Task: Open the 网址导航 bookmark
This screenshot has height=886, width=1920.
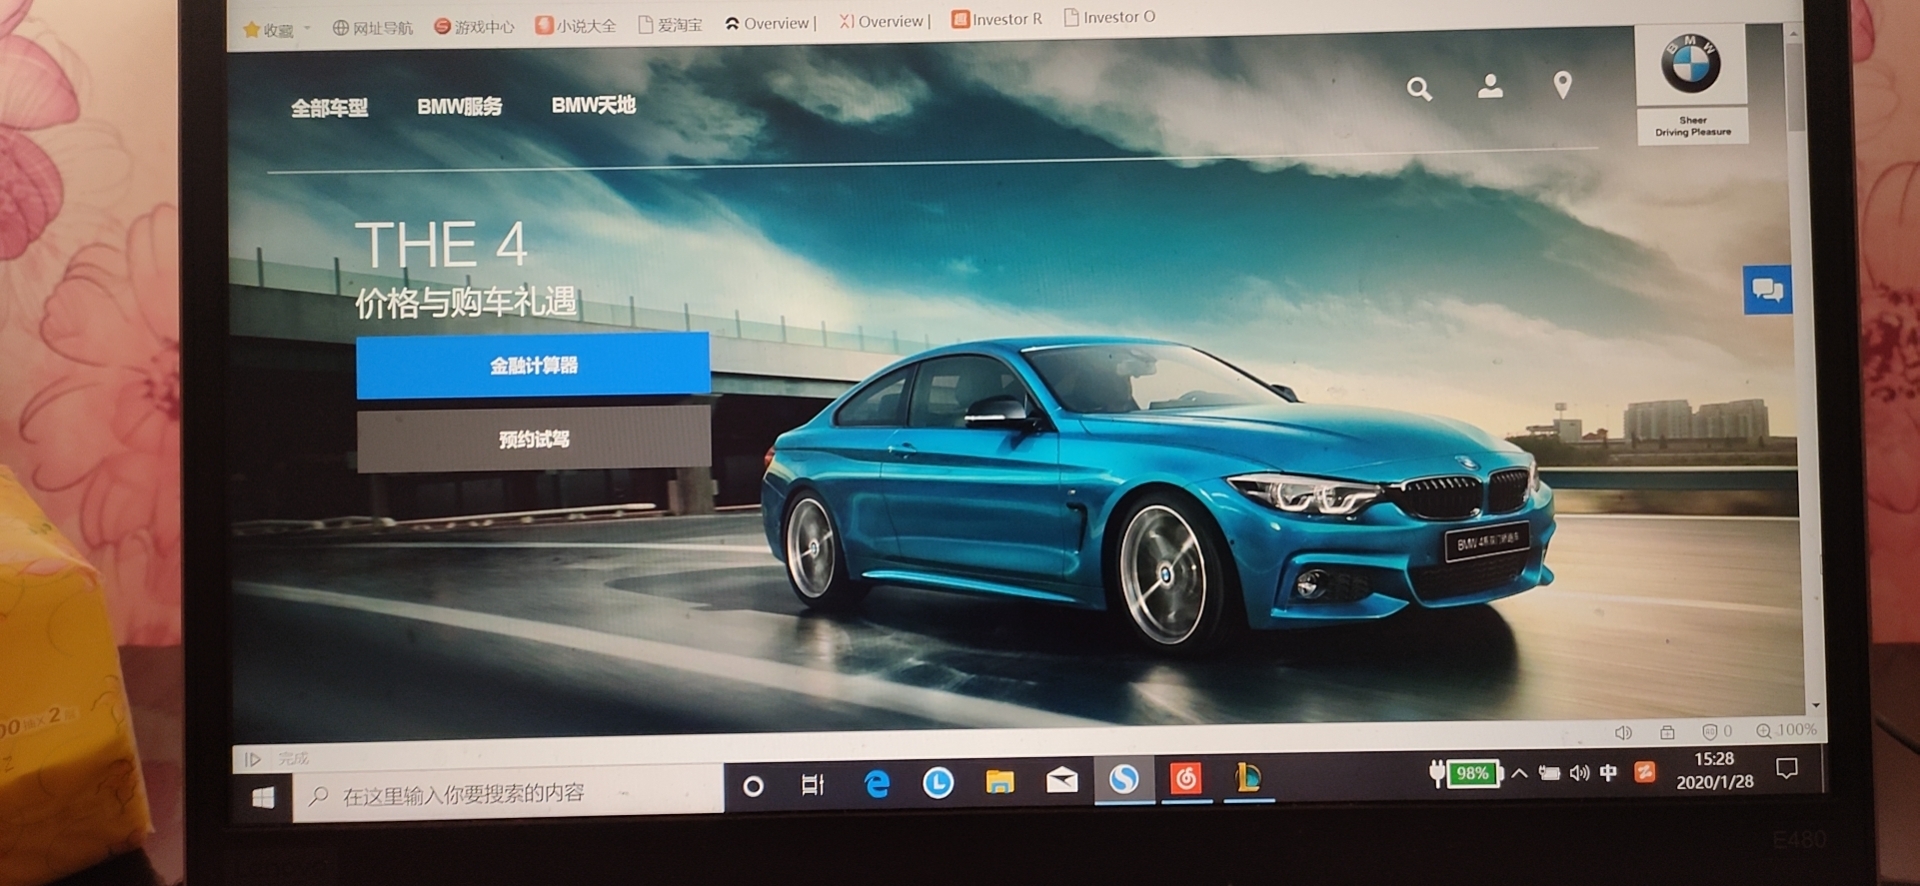Action: [x=372, y=28]
